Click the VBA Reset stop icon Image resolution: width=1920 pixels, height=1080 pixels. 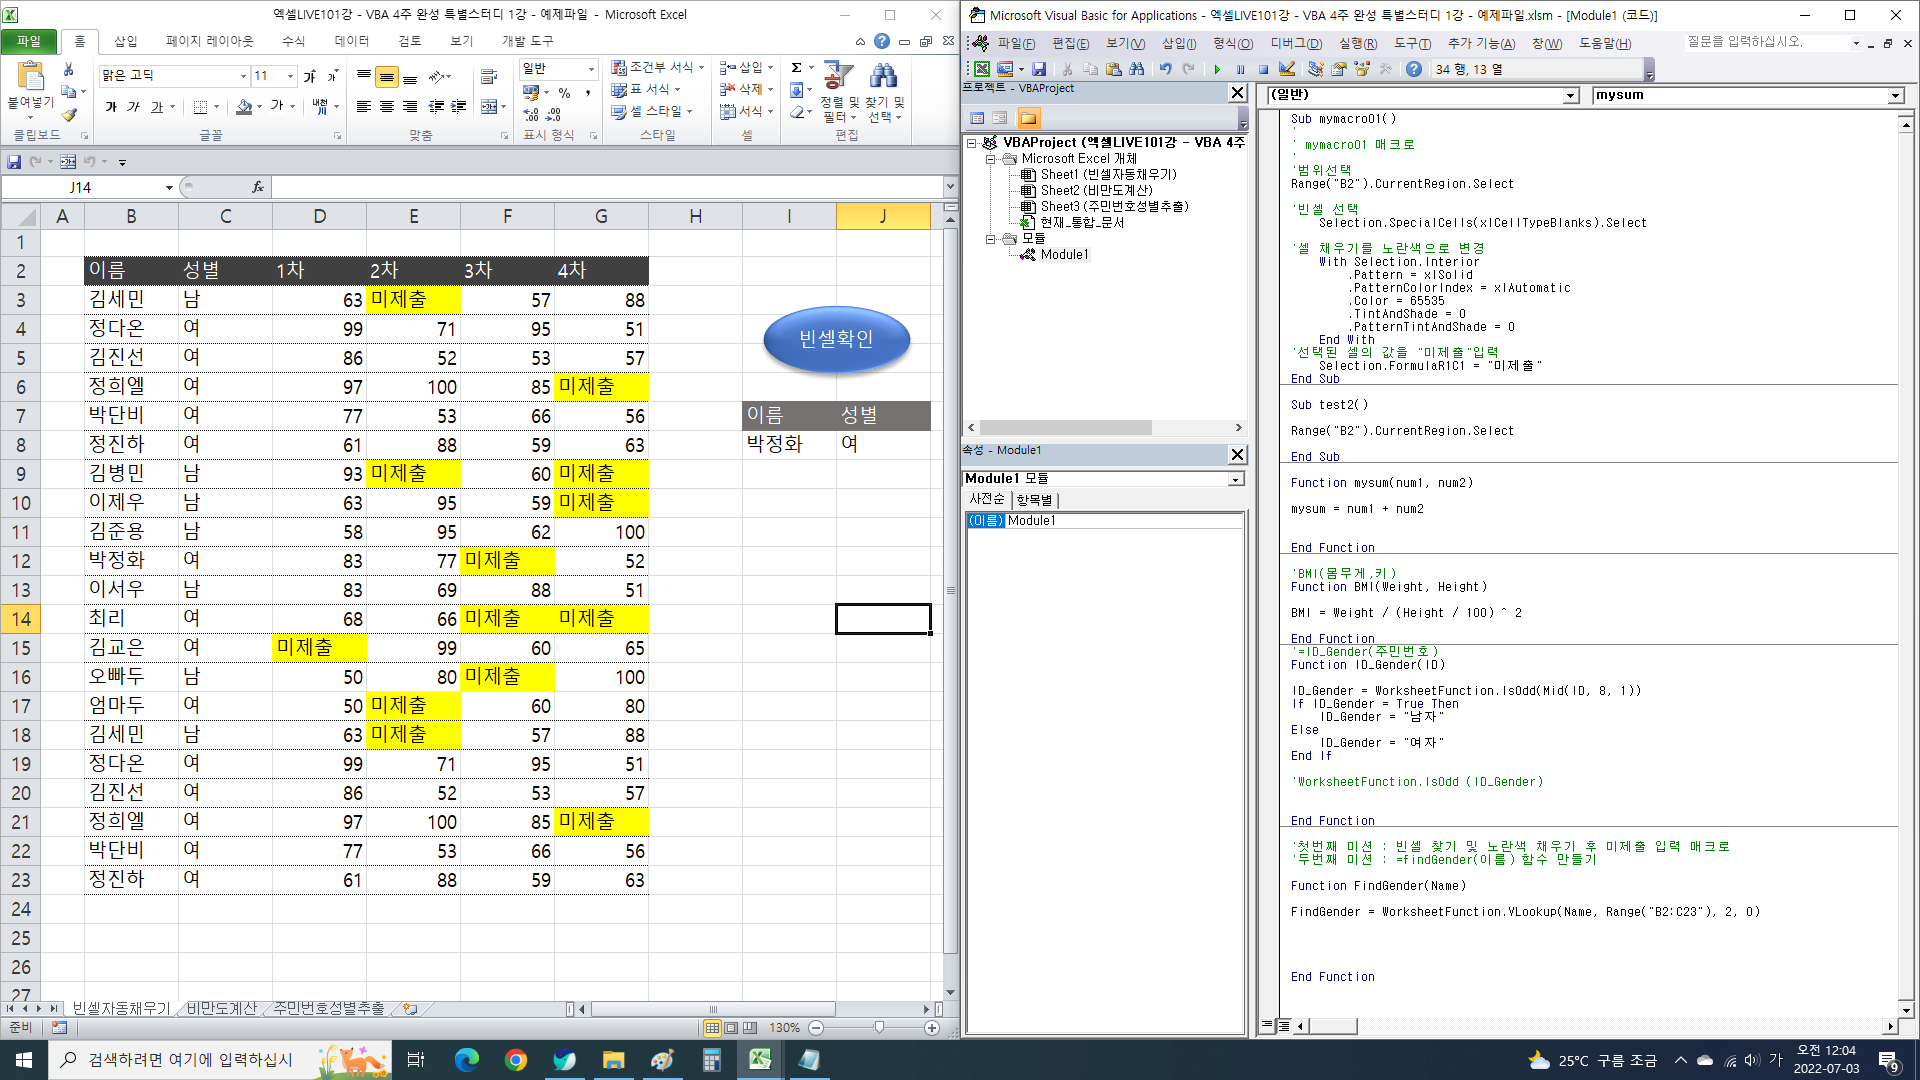[x=1263, y=69]
